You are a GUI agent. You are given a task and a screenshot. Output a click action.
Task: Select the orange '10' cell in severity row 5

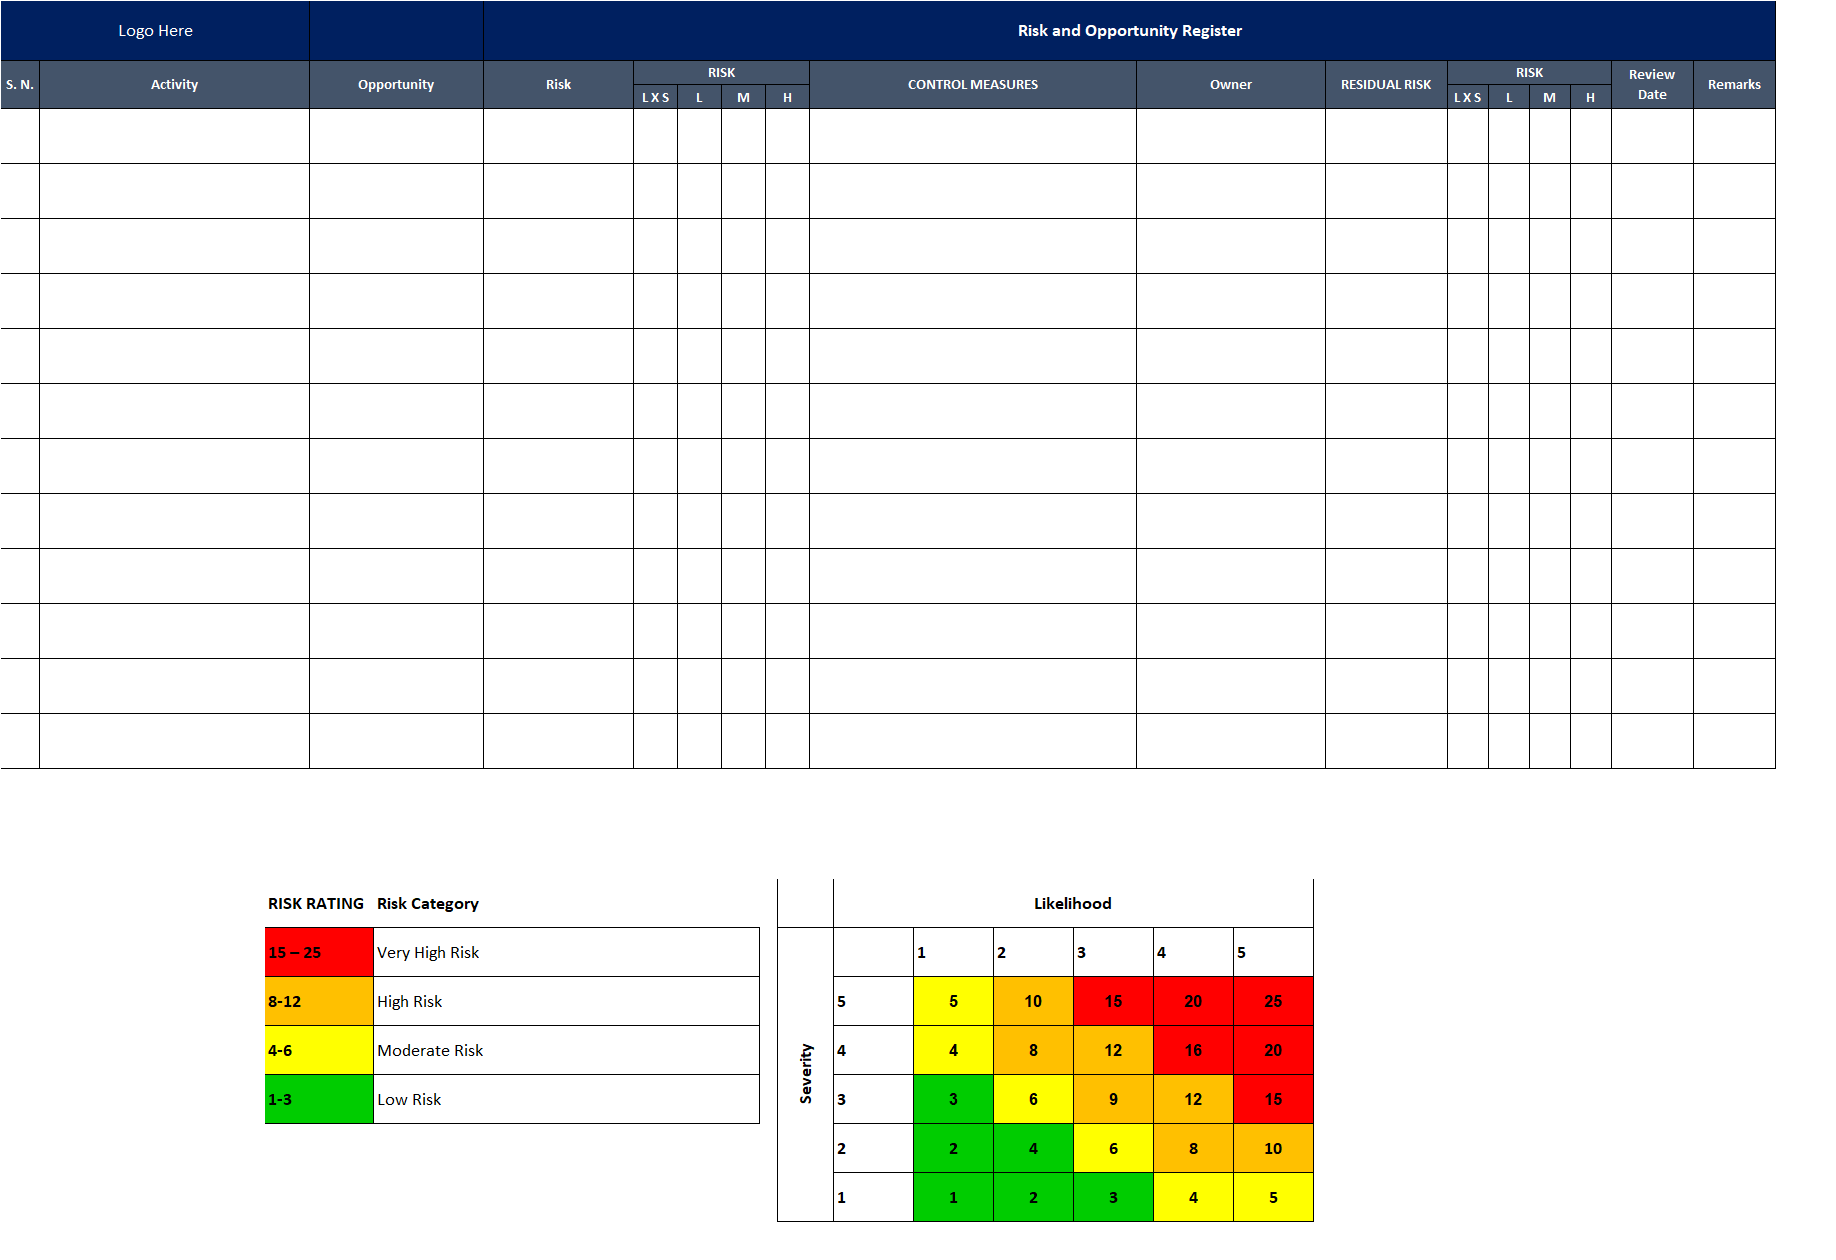tap(1033, 1001)
